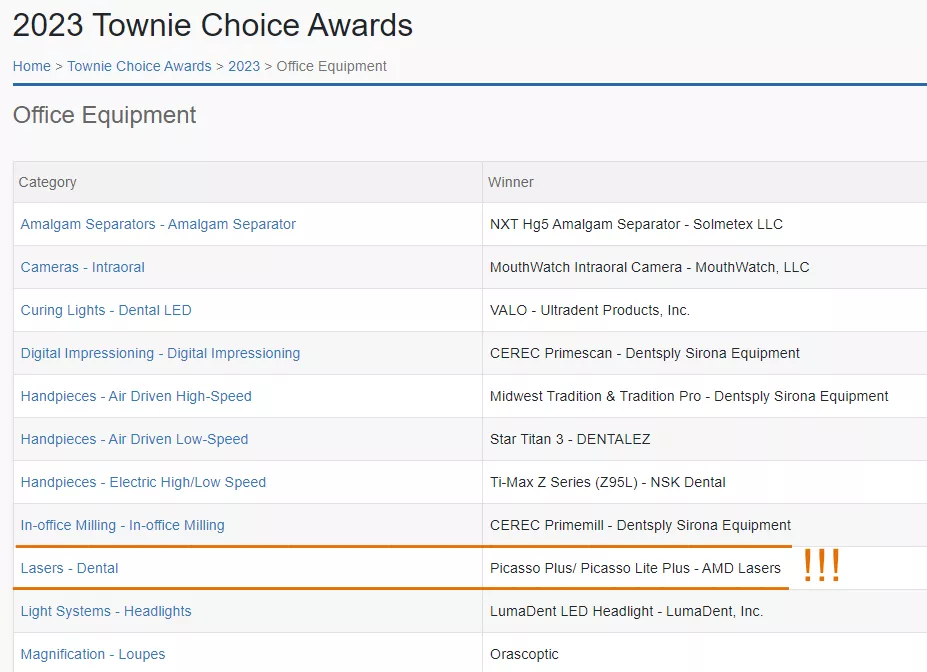The height and width of the screenshot is (672, 927).
Task: Select Ti-Max Z Series (Z95L) winner text
Action: click(x=608, y=483)
